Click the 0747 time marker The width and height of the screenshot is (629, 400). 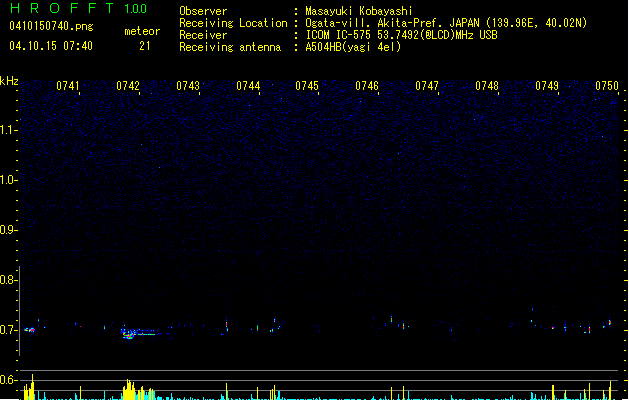click(427, 86)
